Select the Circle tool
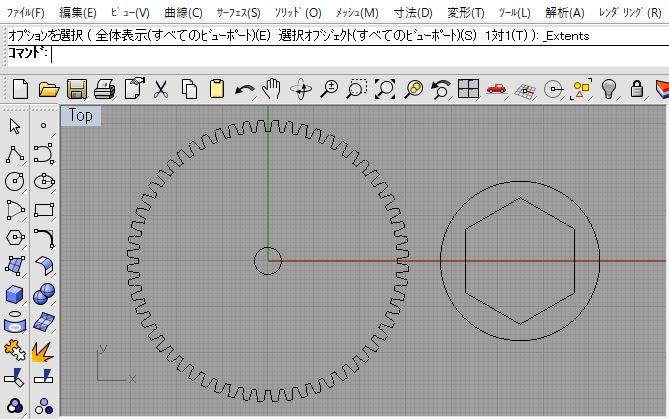 coord(15,181)
